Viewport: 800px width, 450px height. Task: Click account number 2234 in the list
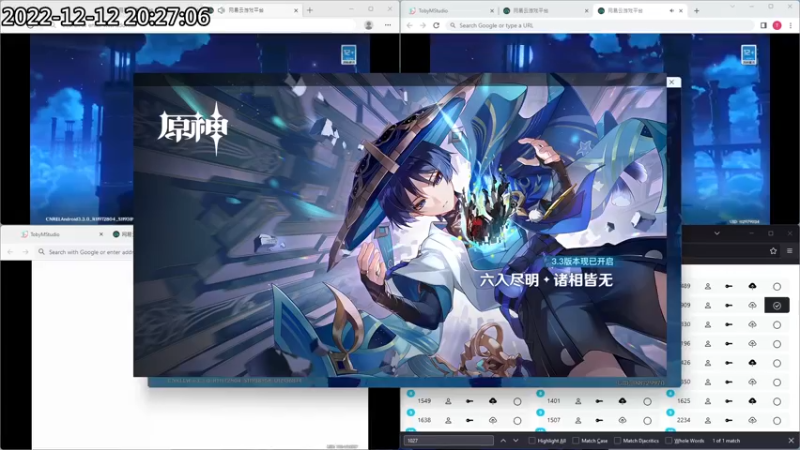(684, 420)
